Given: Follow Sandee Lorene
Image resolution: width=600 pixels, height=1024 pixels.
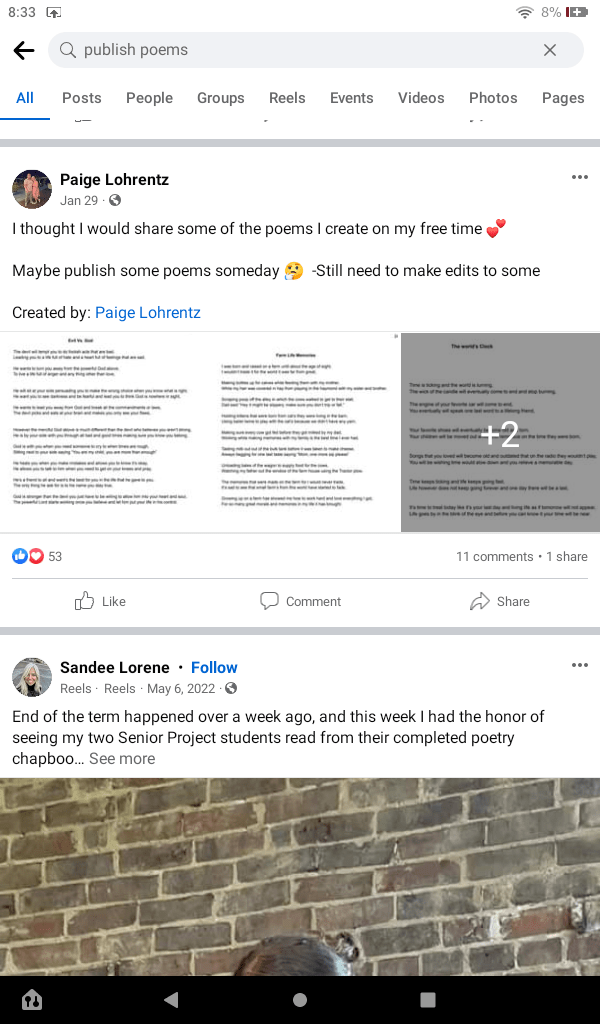Looking at the screenshot, I should pos(214,668).
